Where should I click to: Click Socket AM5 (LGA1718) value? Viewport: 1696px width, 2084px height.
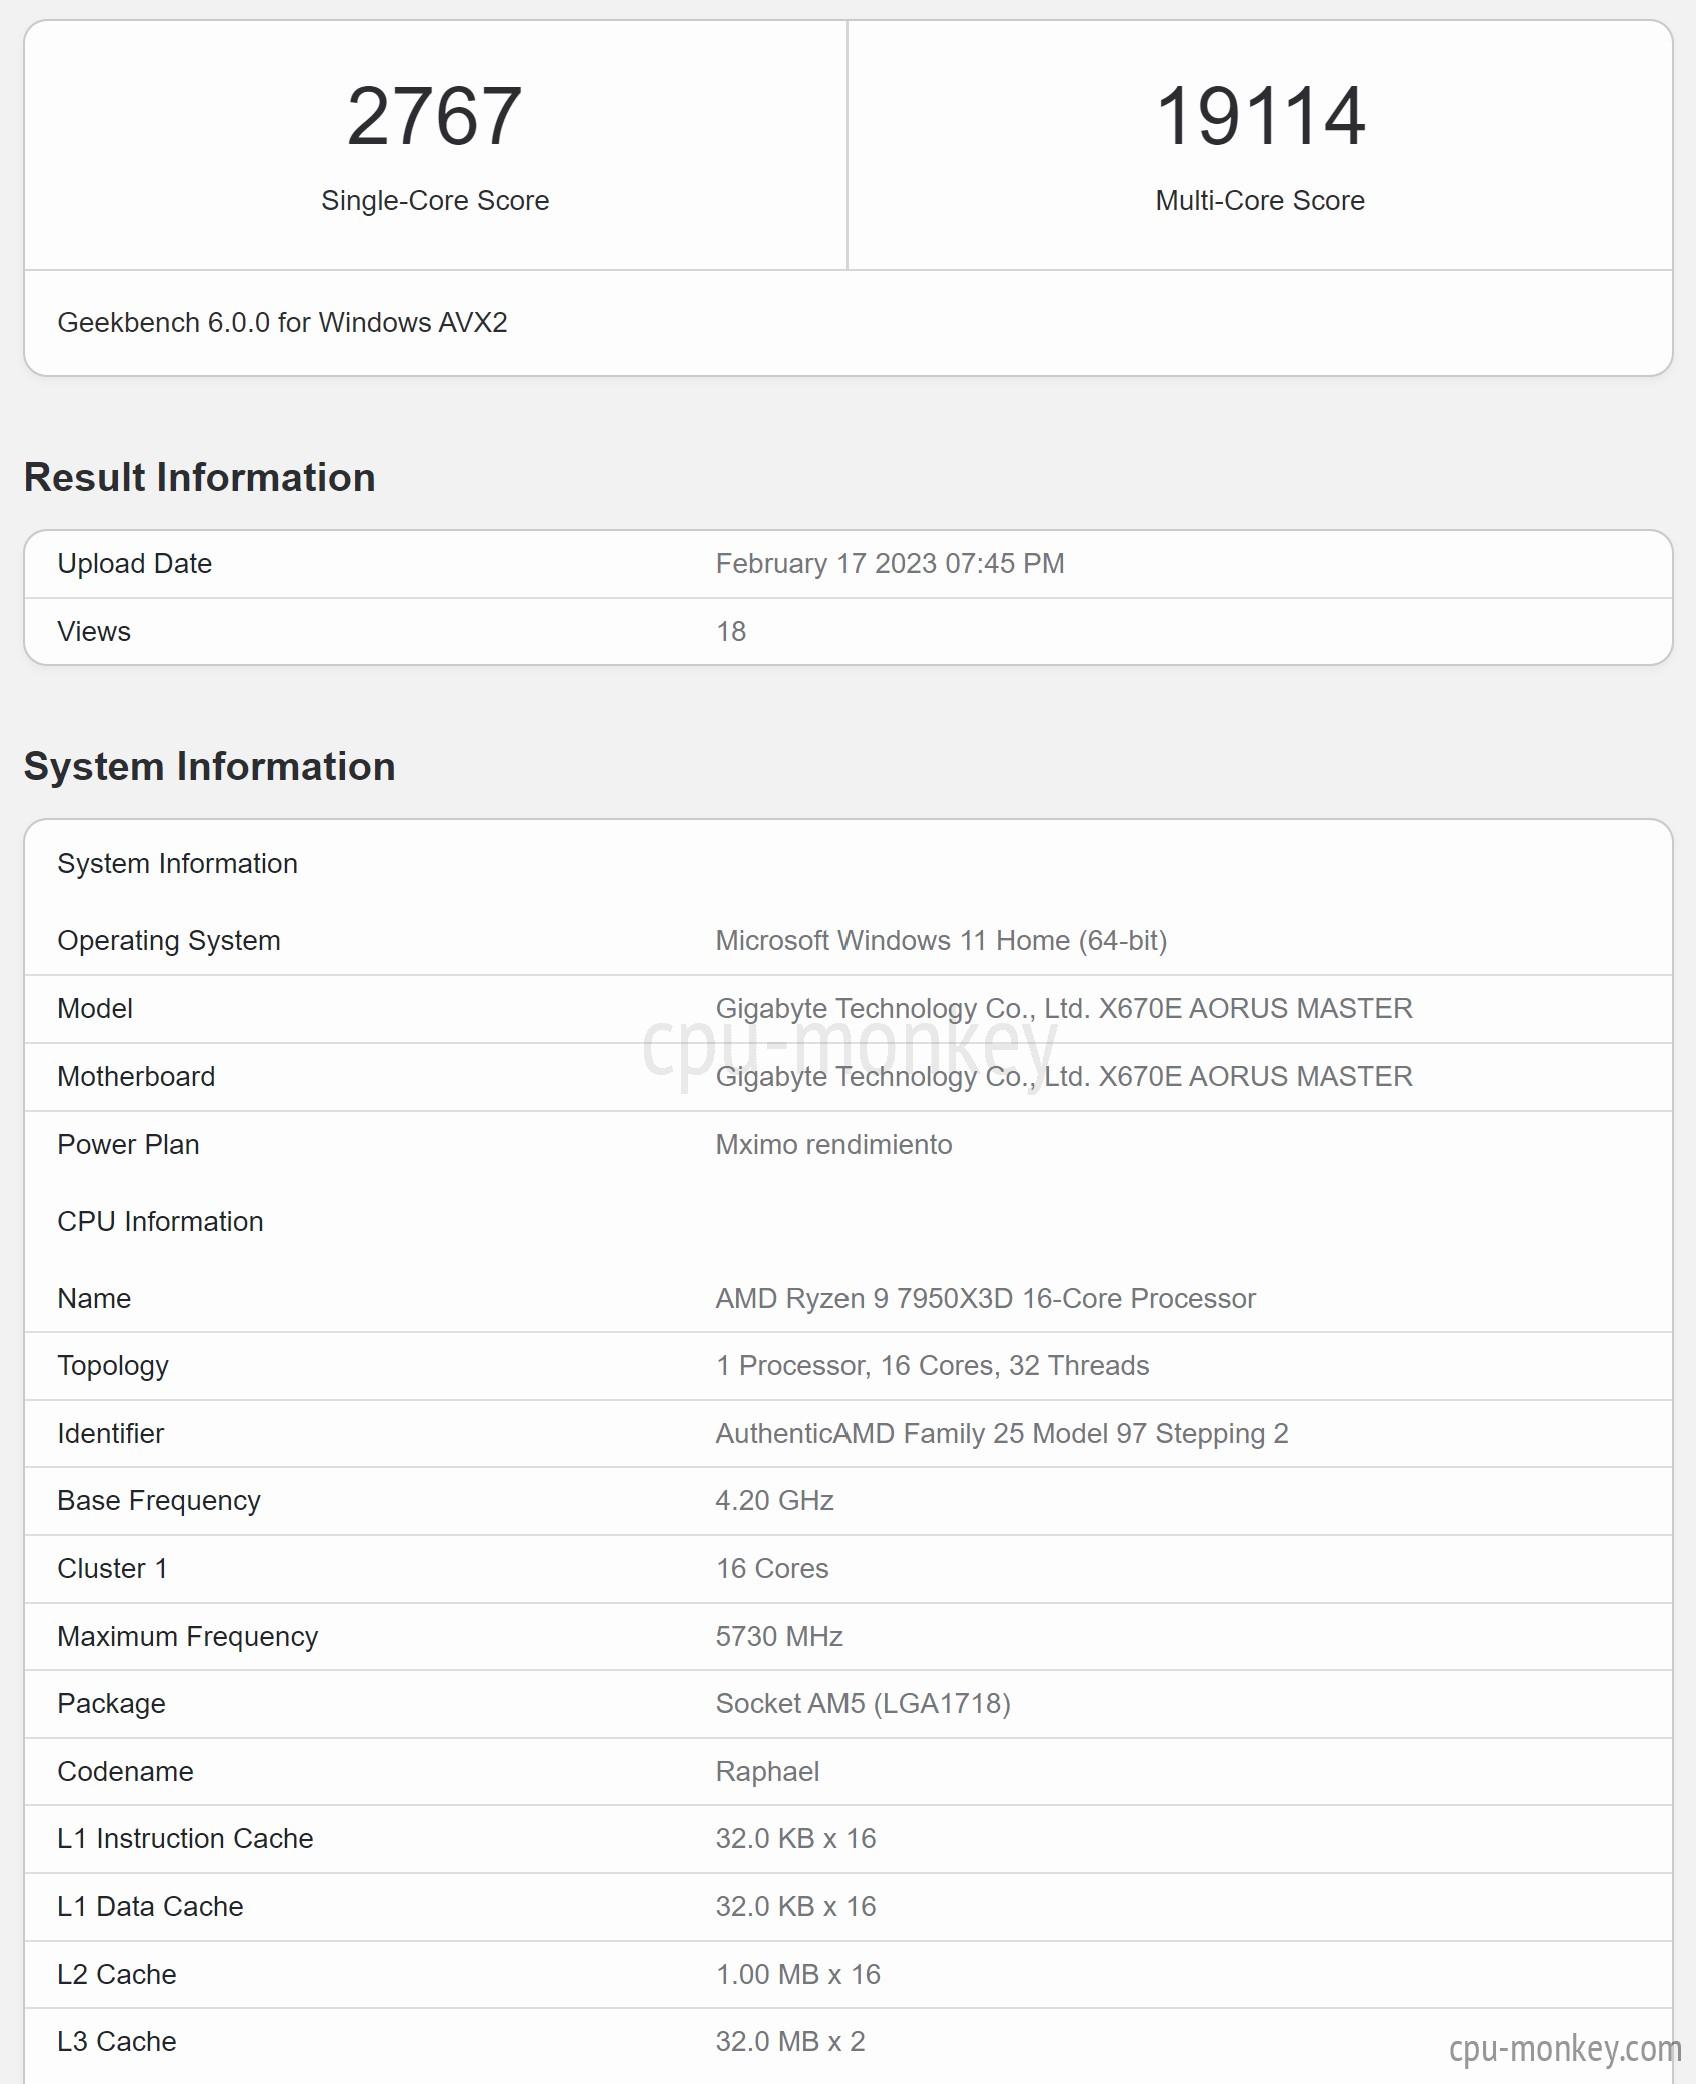tap(863, 1704)
